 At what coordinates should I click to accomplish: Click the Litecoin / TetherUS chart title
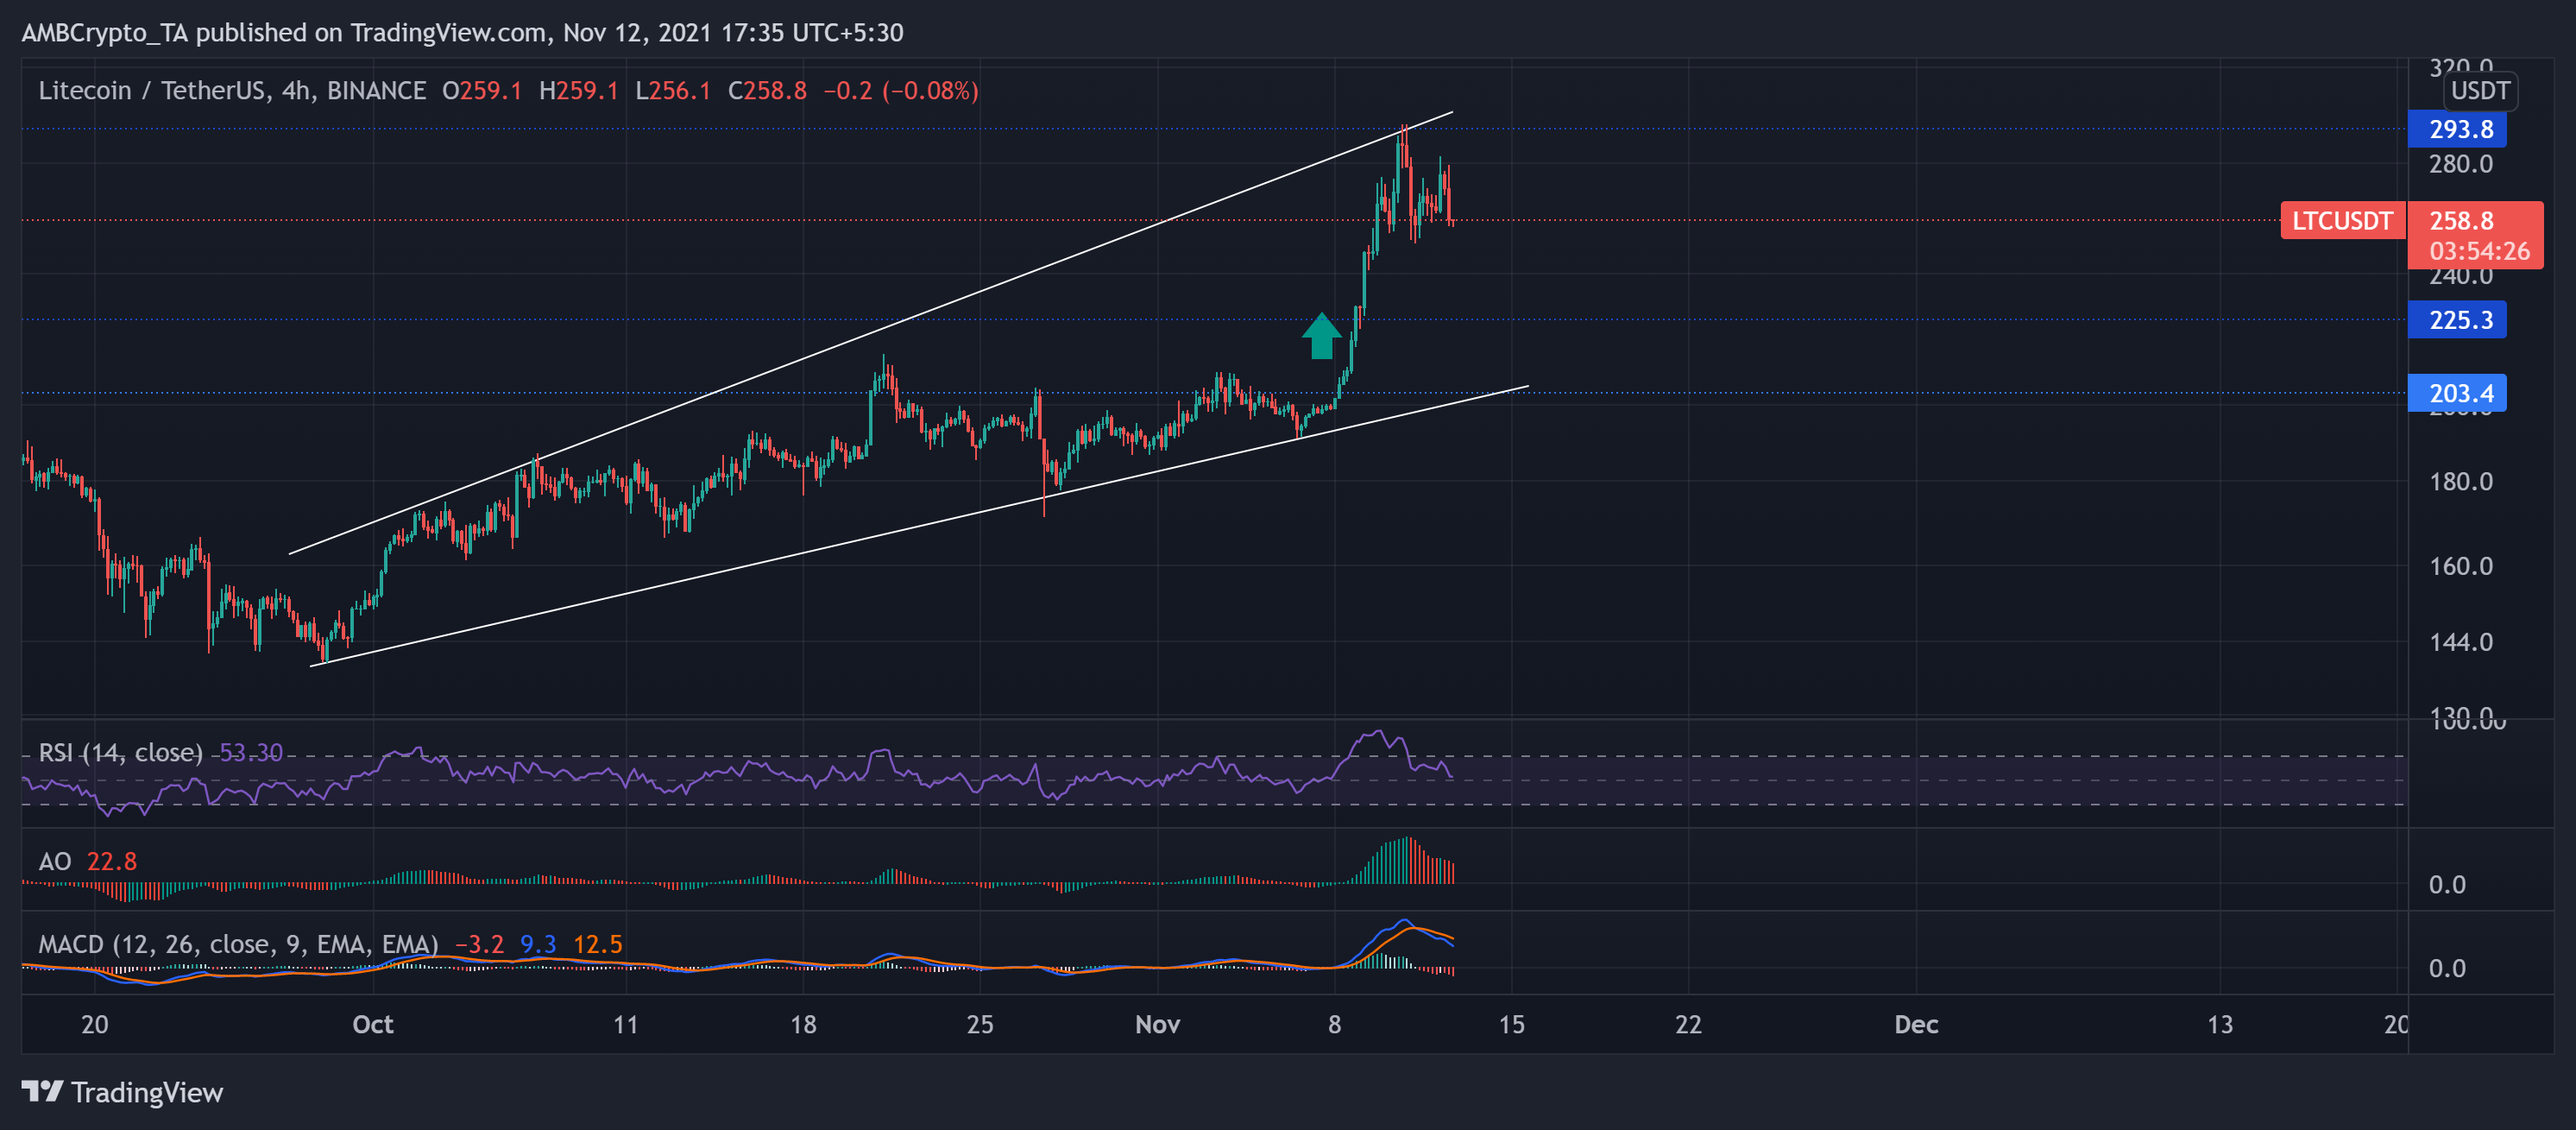pyautogui.click(x=232, y=91)
